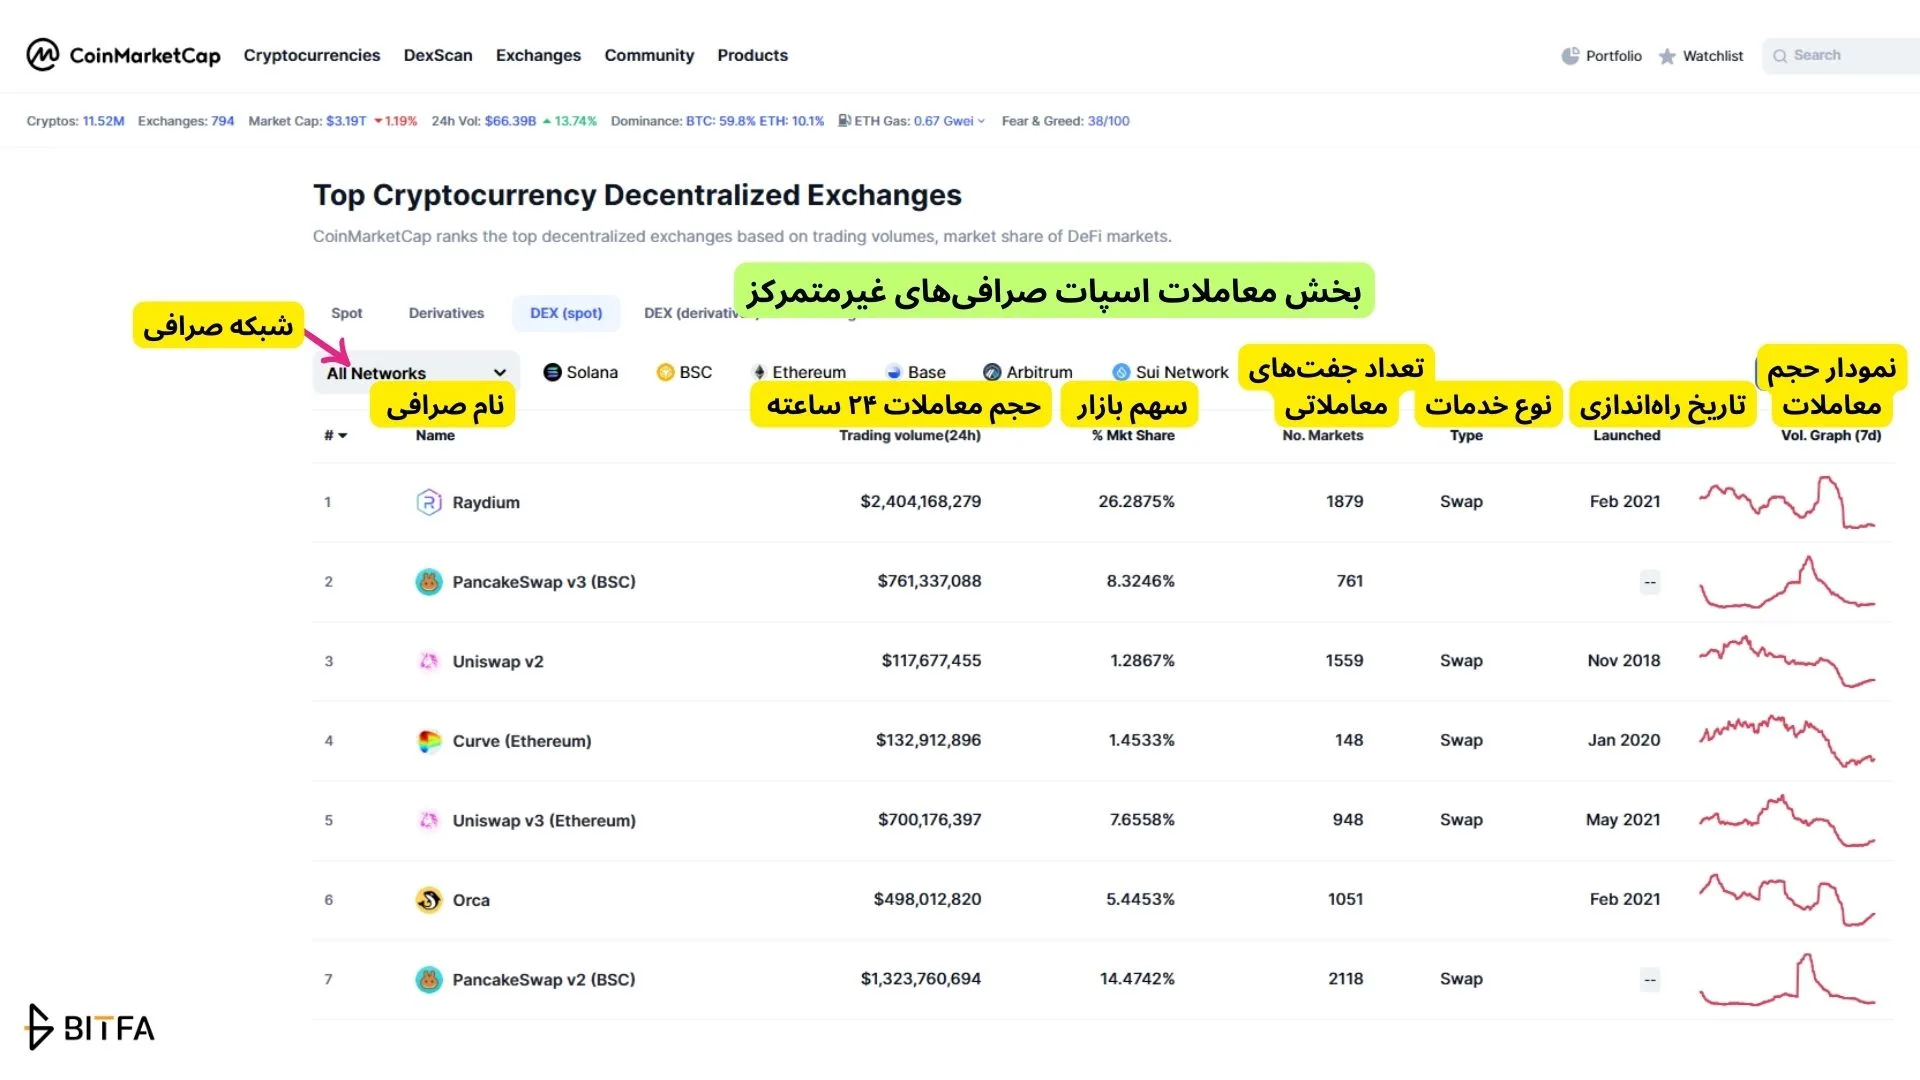Click the PancakeSwap v2 (BSC) logo
This screenshot has height=1080, width=1920.
[429, 979]
